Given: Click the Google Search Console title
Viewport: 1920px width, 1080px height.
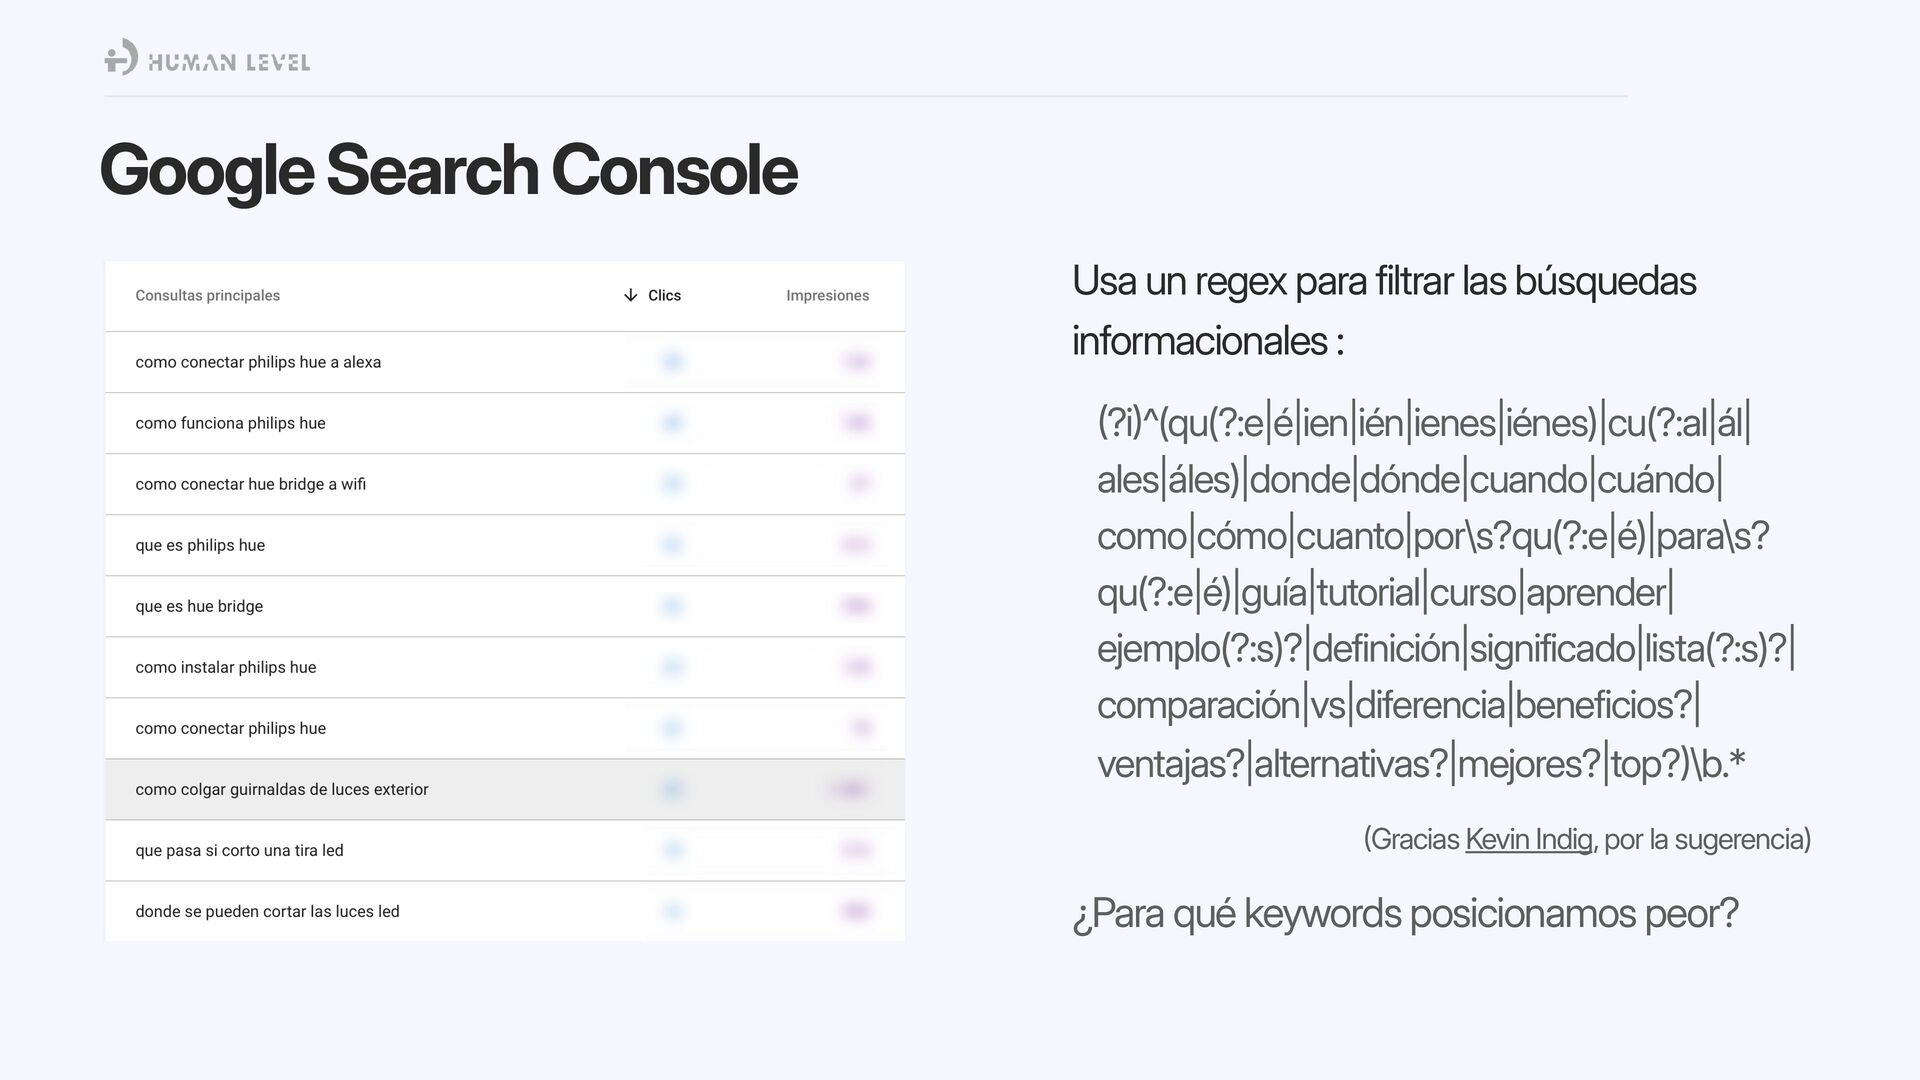Looking at the screenshot, I should tap(448, 170).
